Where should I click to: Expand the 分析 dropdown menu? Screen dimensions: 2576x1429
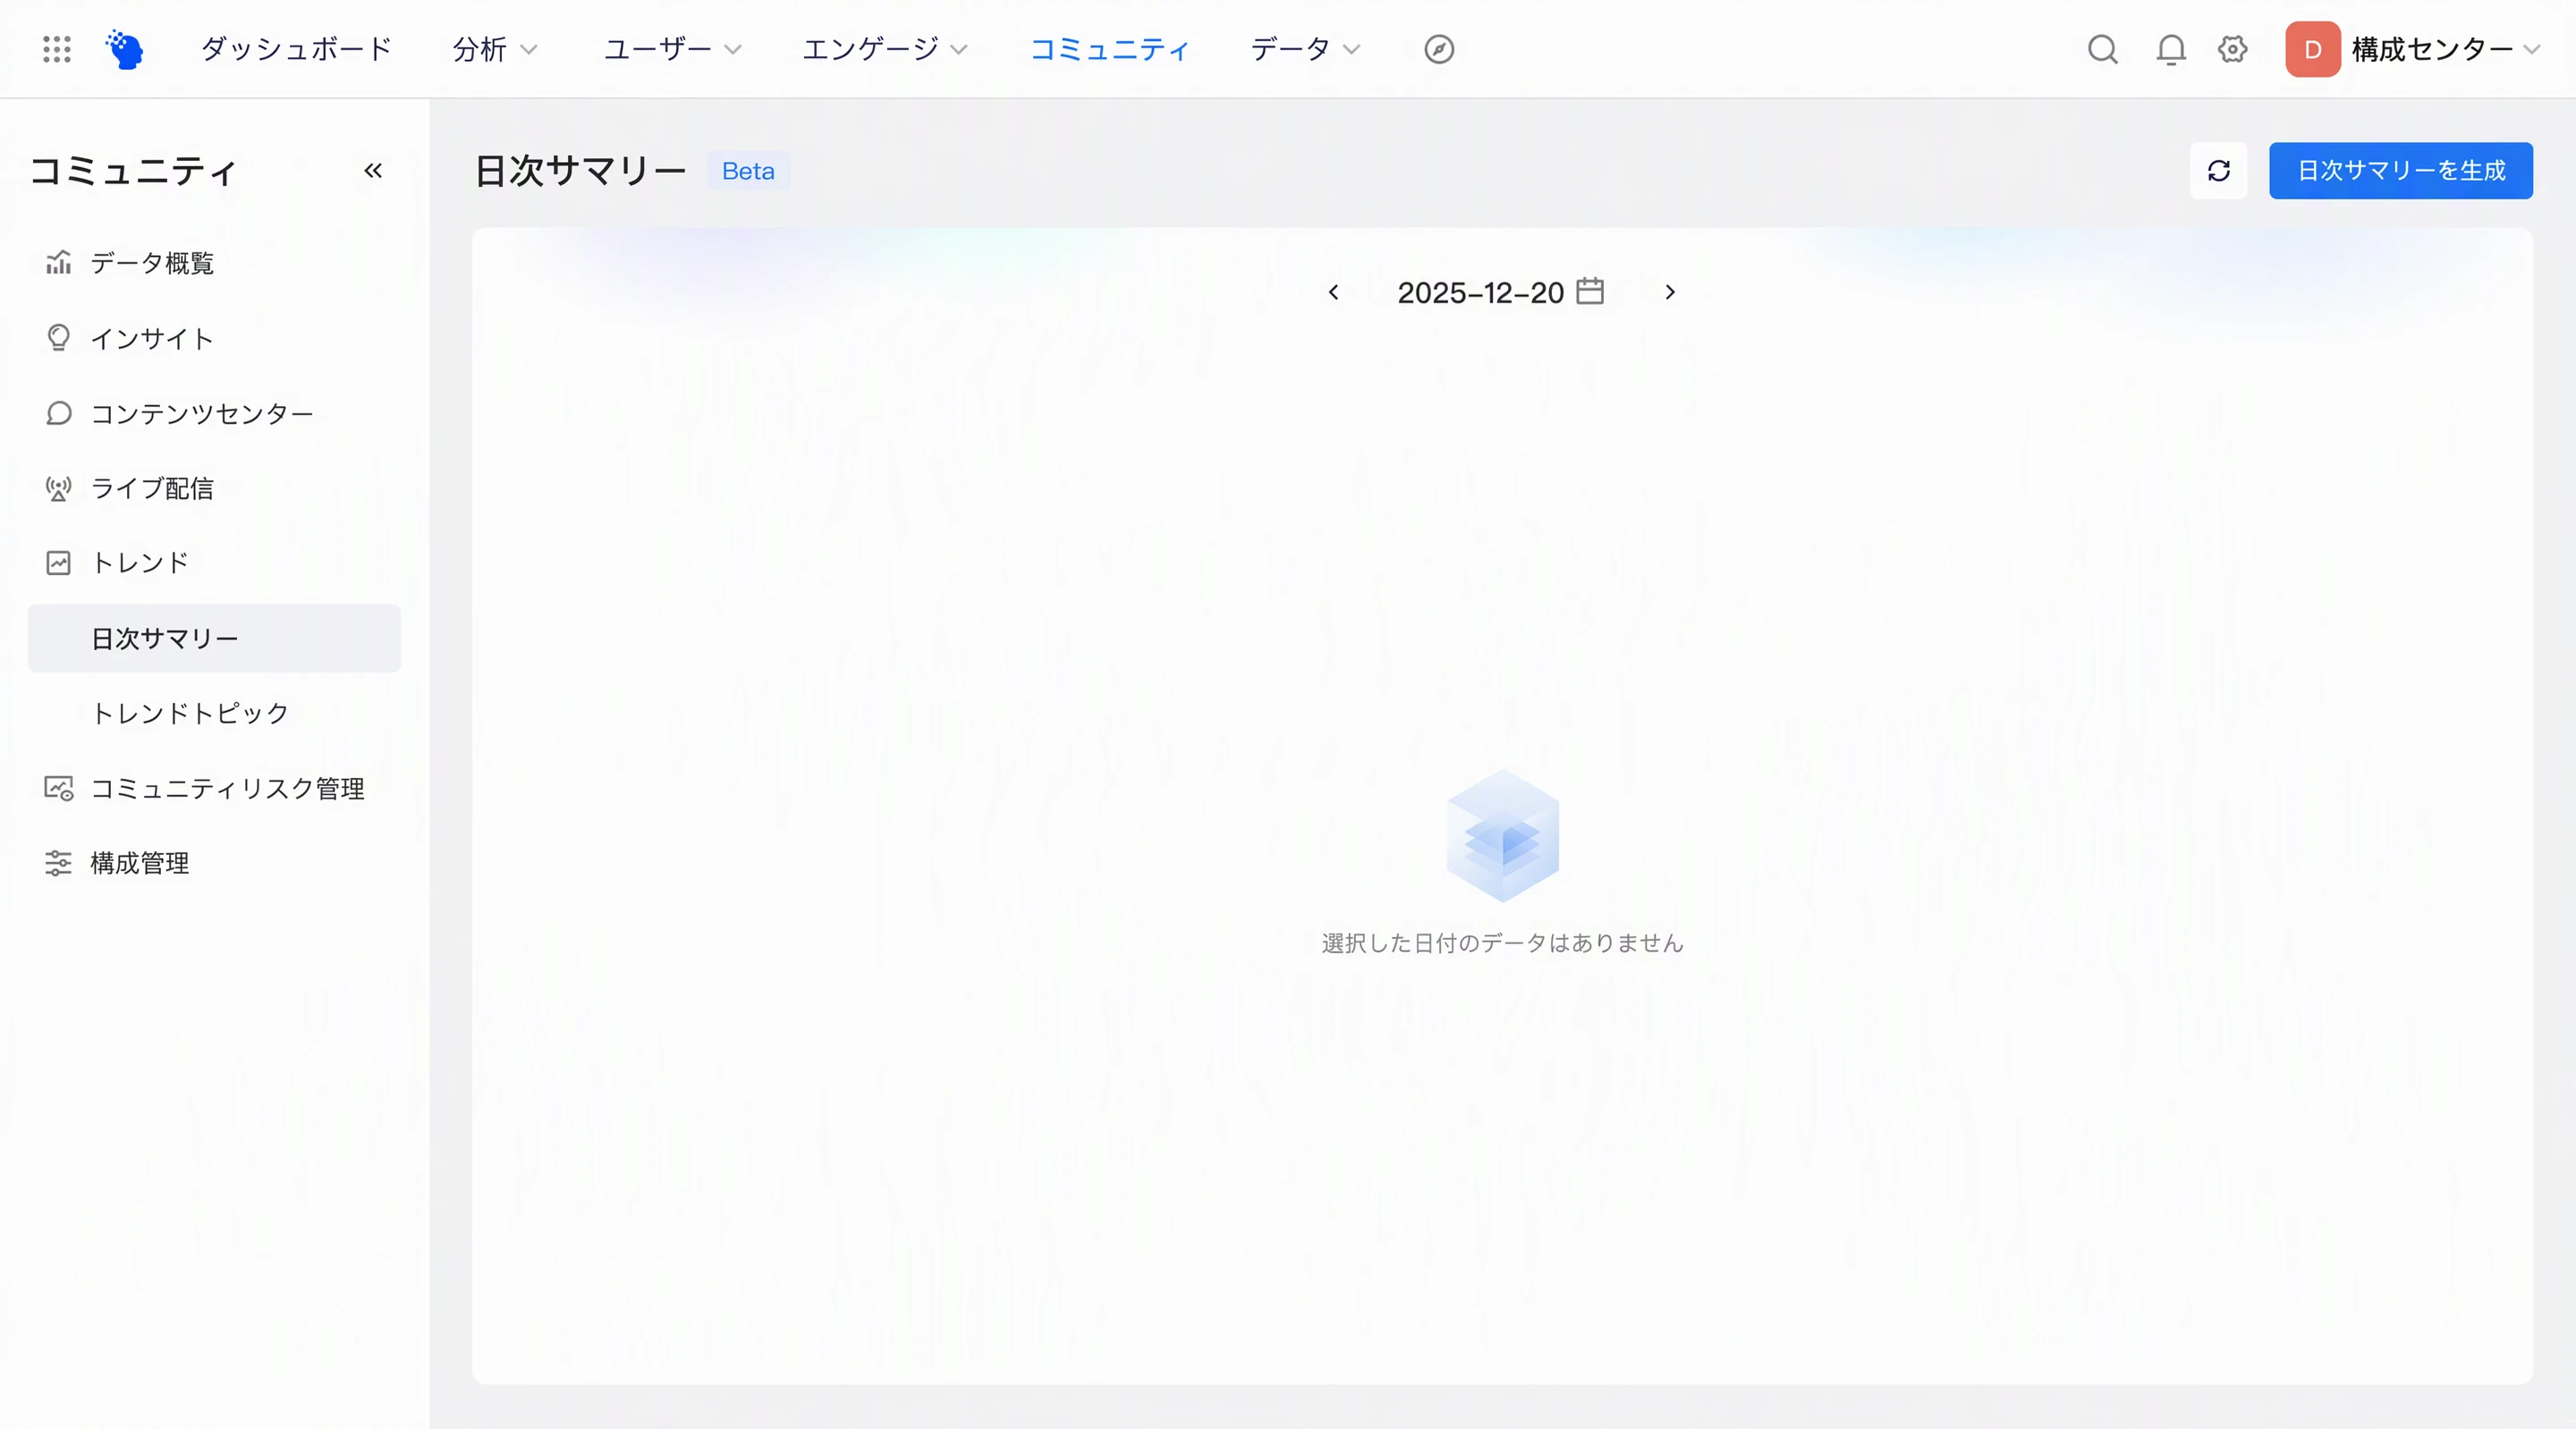click(495, 49)
